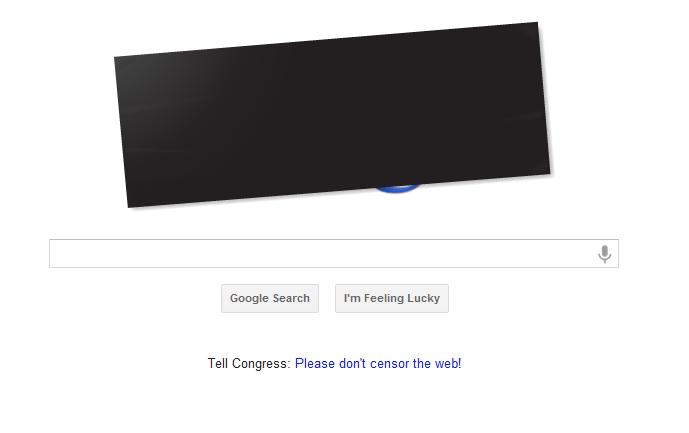Viewport: 689px width, 433px height.
Task: Click the tilted black rectangle covering the logo
Action: [x=332, y=114]
